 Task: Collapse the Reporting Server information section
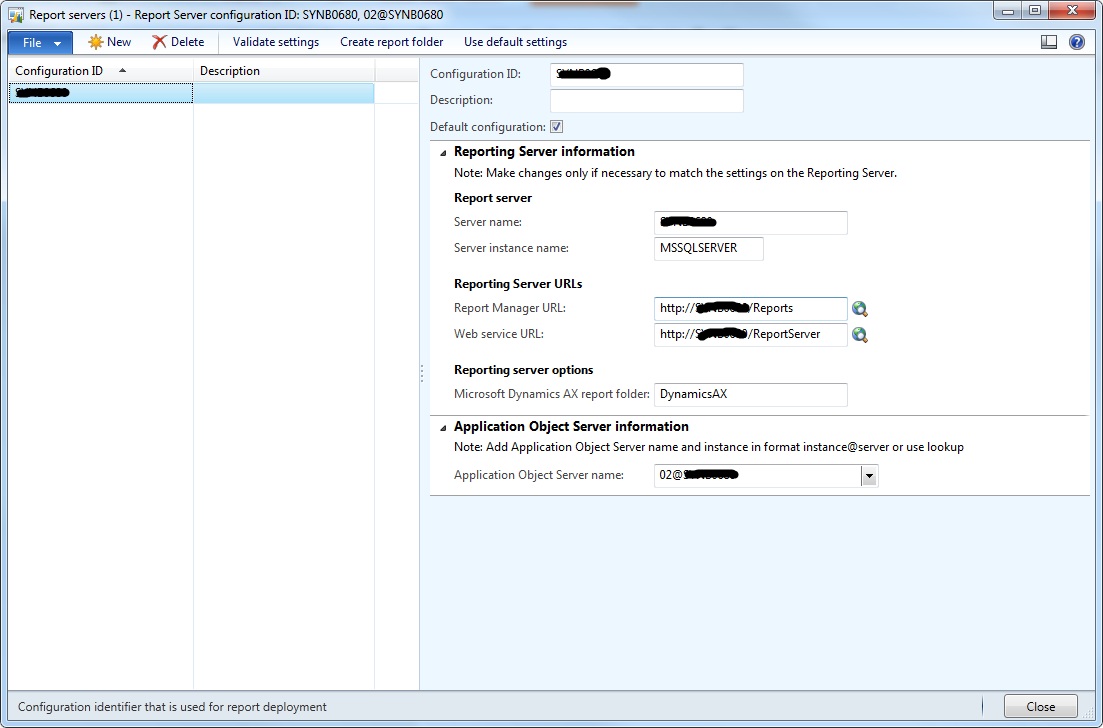pyautogui.click(x=442, y=152)
